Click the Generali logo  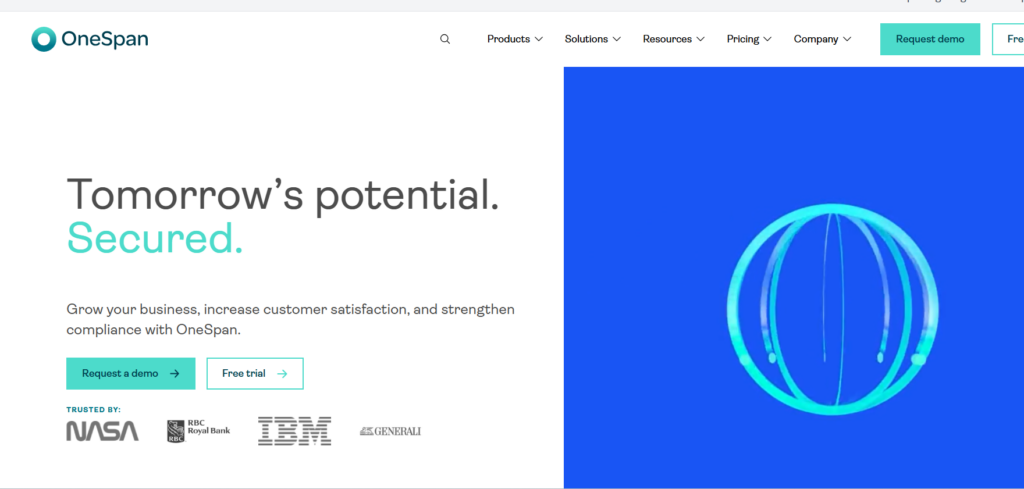pyautogui.click(x=390, y=431)
